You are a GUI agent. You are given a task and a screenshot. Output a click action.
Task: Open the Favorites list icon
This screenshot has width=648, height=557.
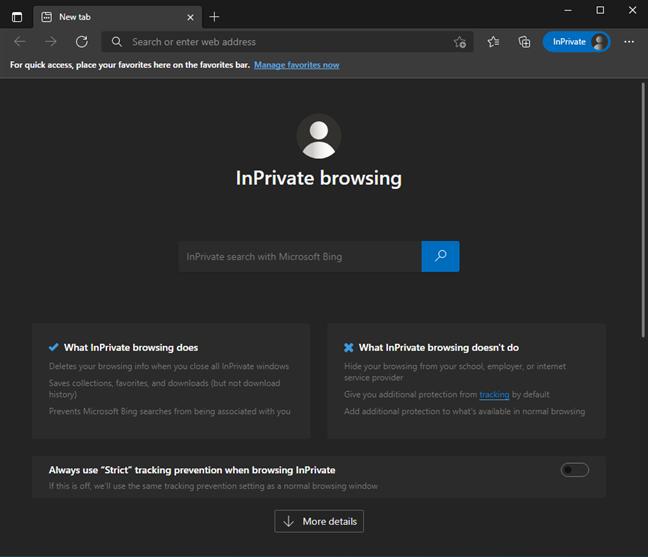point(493,42)
